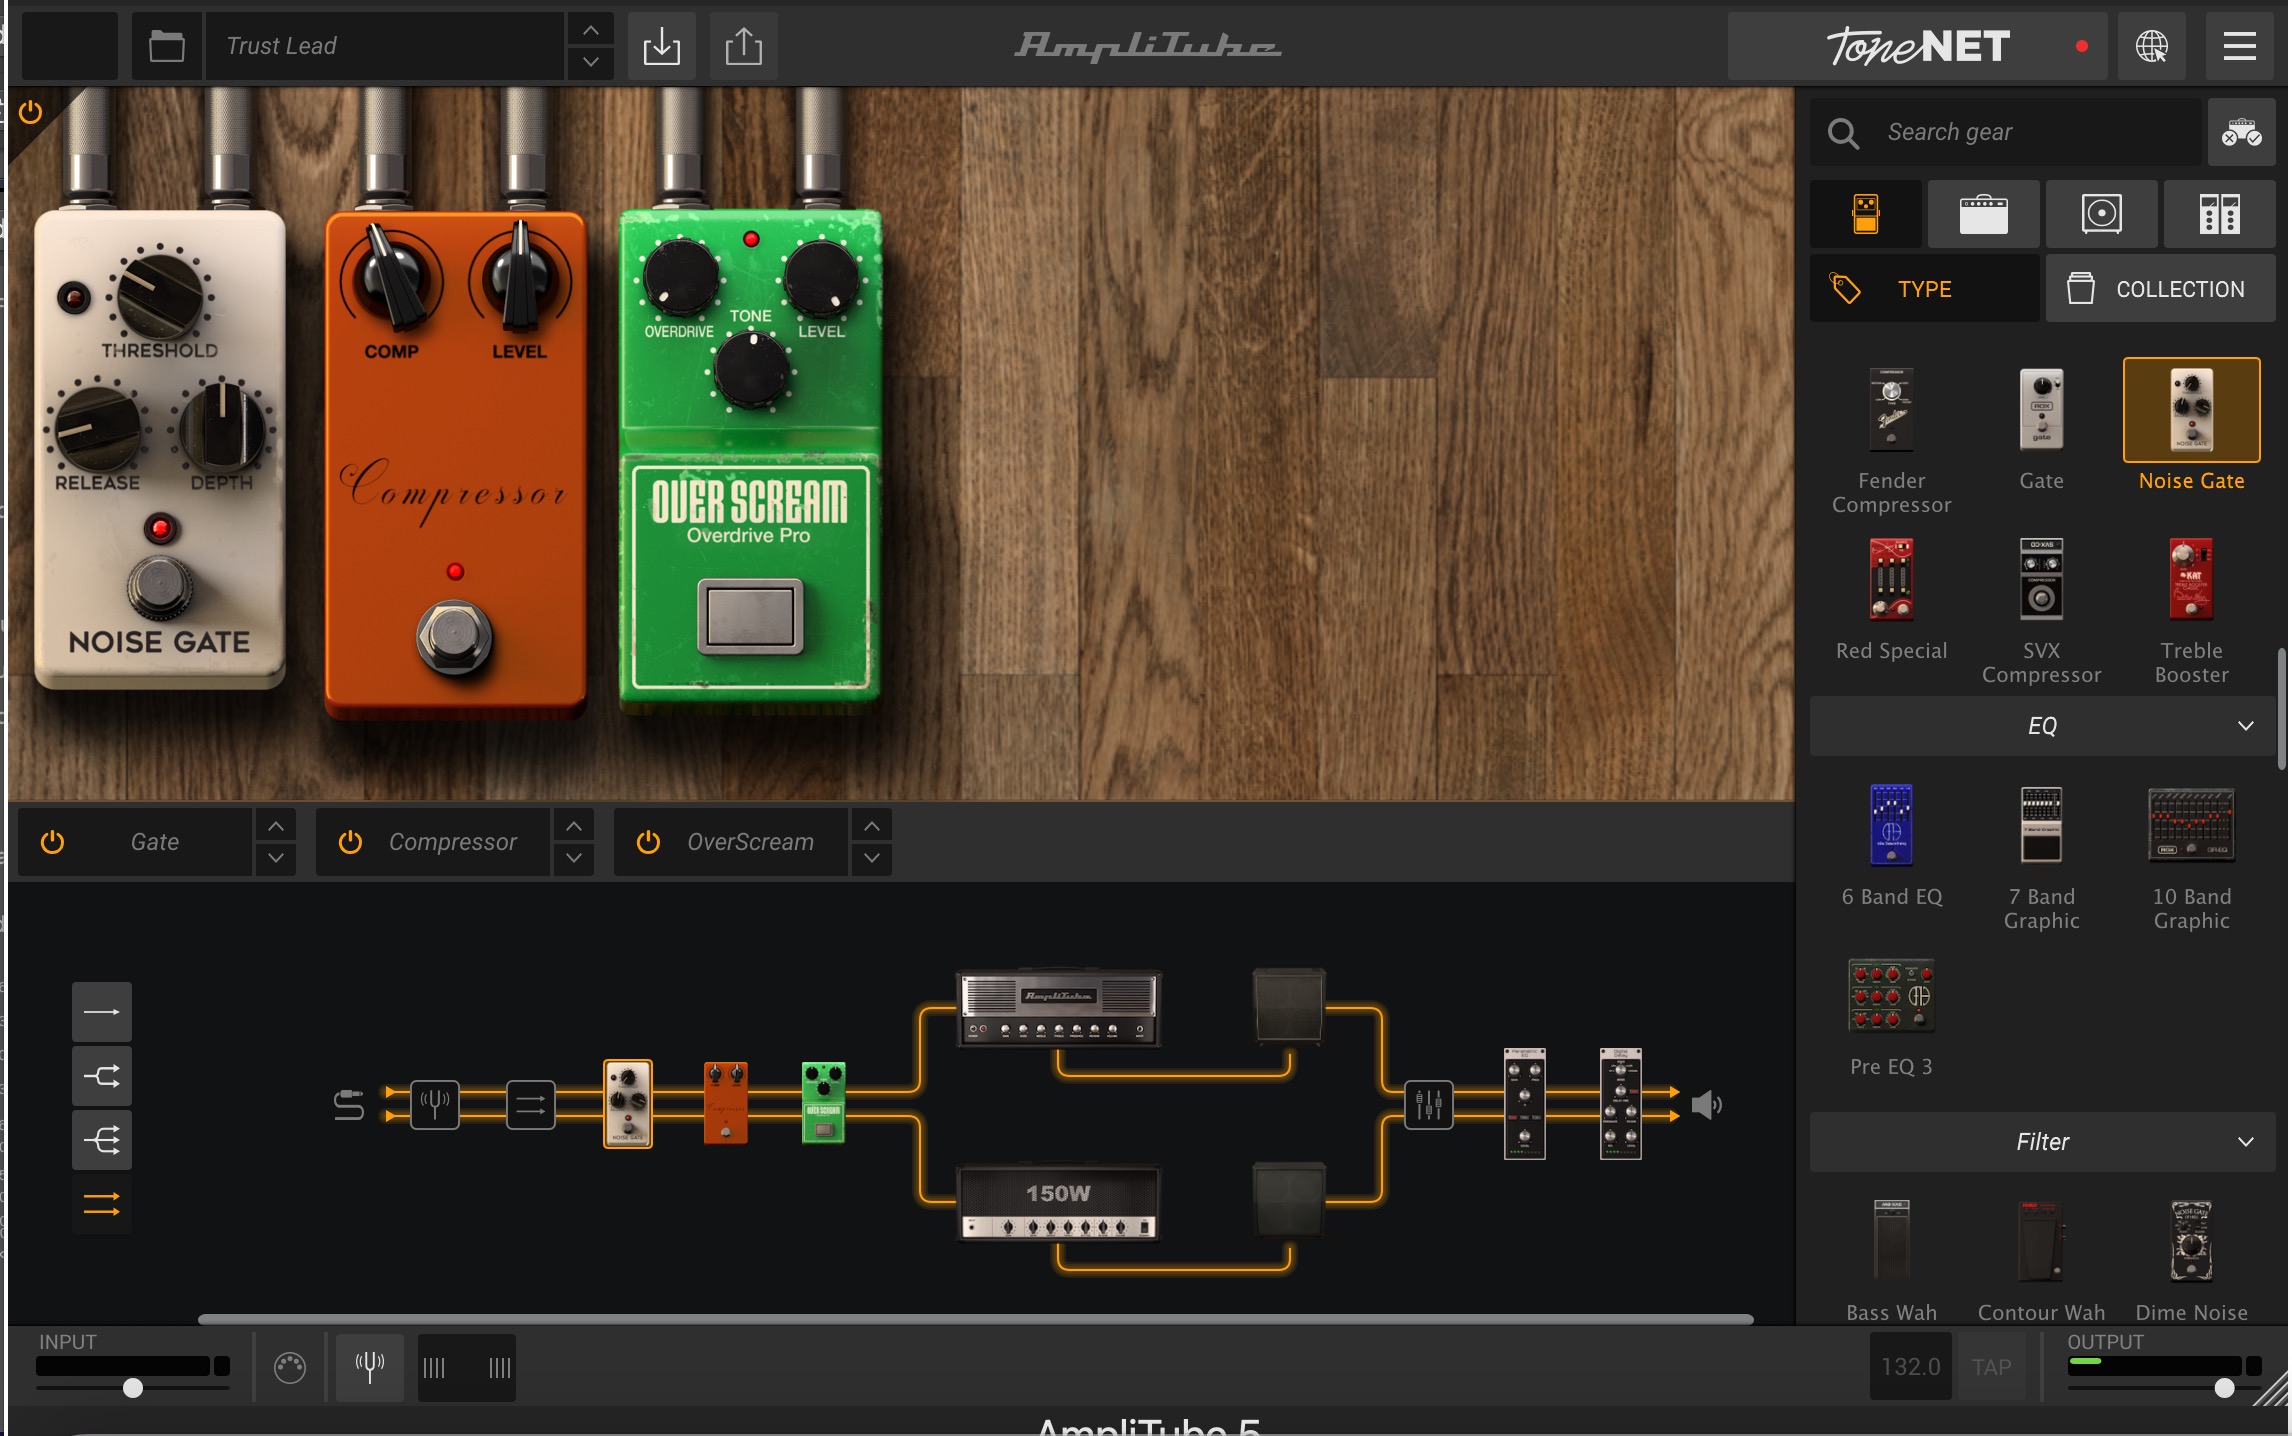The image size is (2292, 1436).
Task: Click the save preset download icon
Action: pyautogui.click(x=661, y=46)
